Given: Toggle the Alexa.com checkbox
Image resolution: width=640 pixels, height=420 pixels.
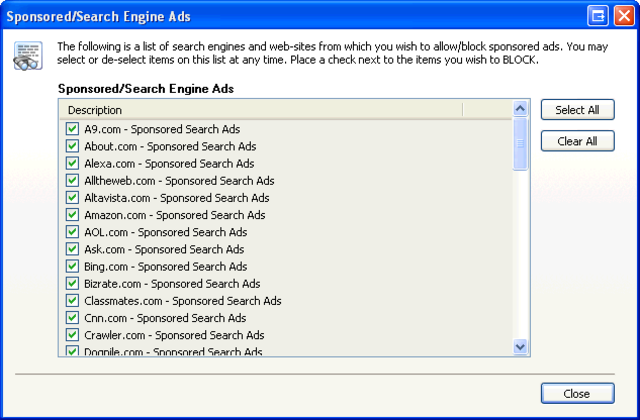Looking at the screenshot, I should coord(72,163).
